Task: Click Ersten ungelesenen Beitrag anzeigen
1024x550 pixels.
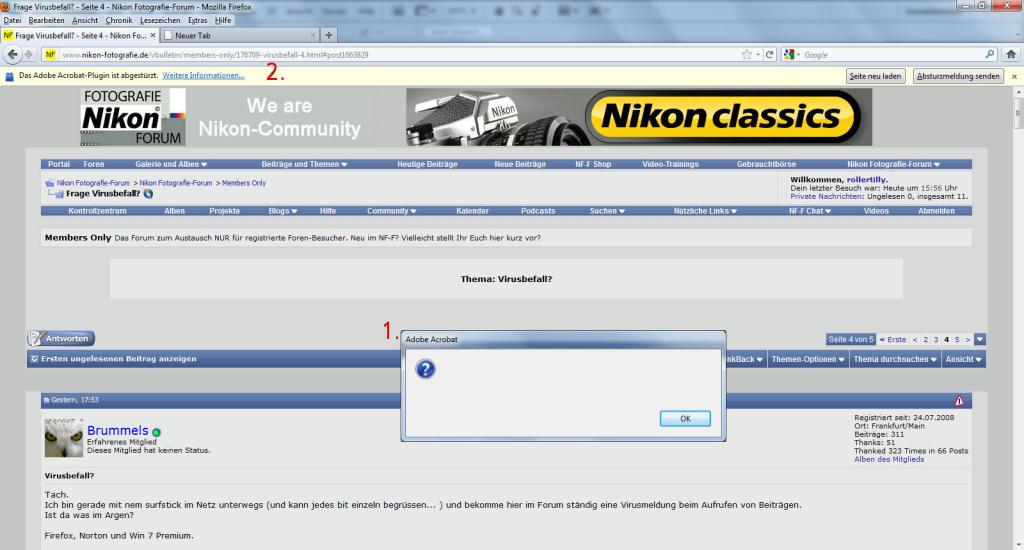Action: click(118, 359)
